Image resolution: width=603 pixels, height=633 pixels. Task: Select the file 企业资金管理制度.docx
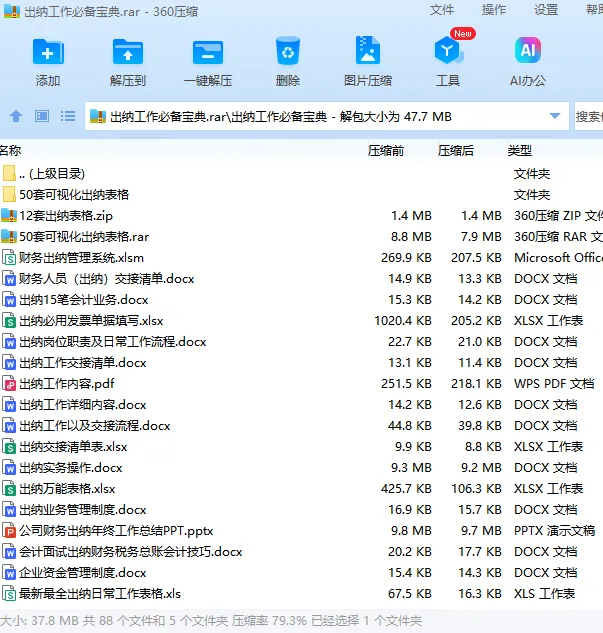point(83,572)
